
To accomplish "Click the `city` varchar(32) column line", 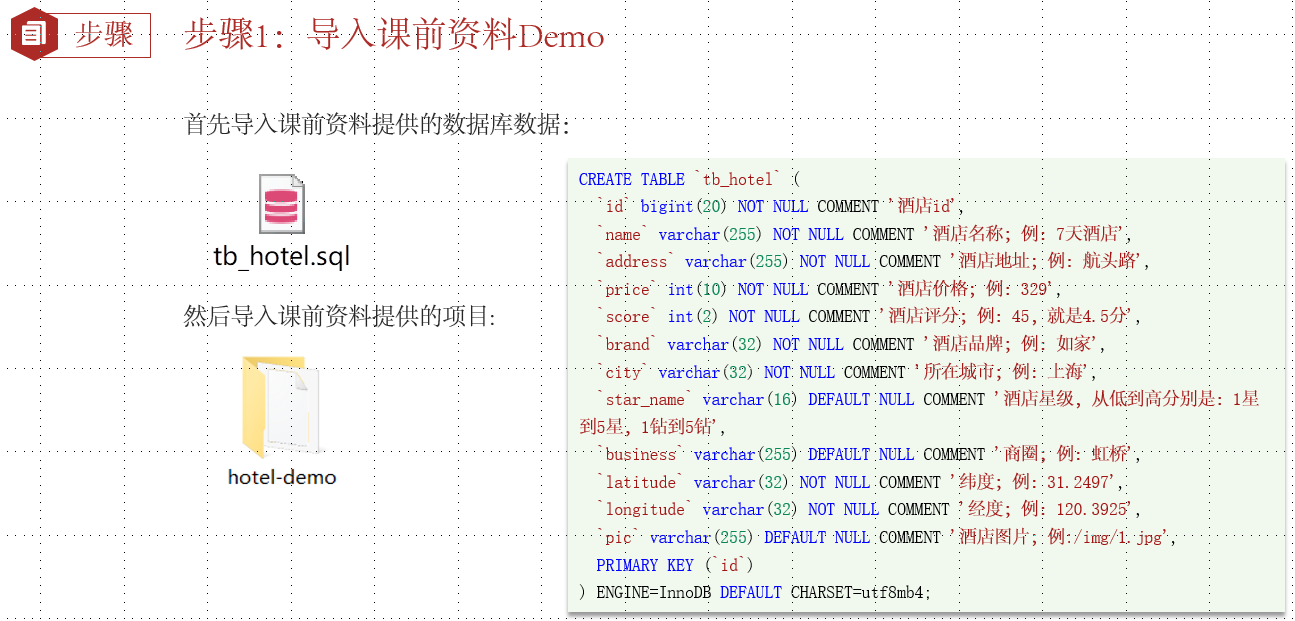I will (846, 372).
